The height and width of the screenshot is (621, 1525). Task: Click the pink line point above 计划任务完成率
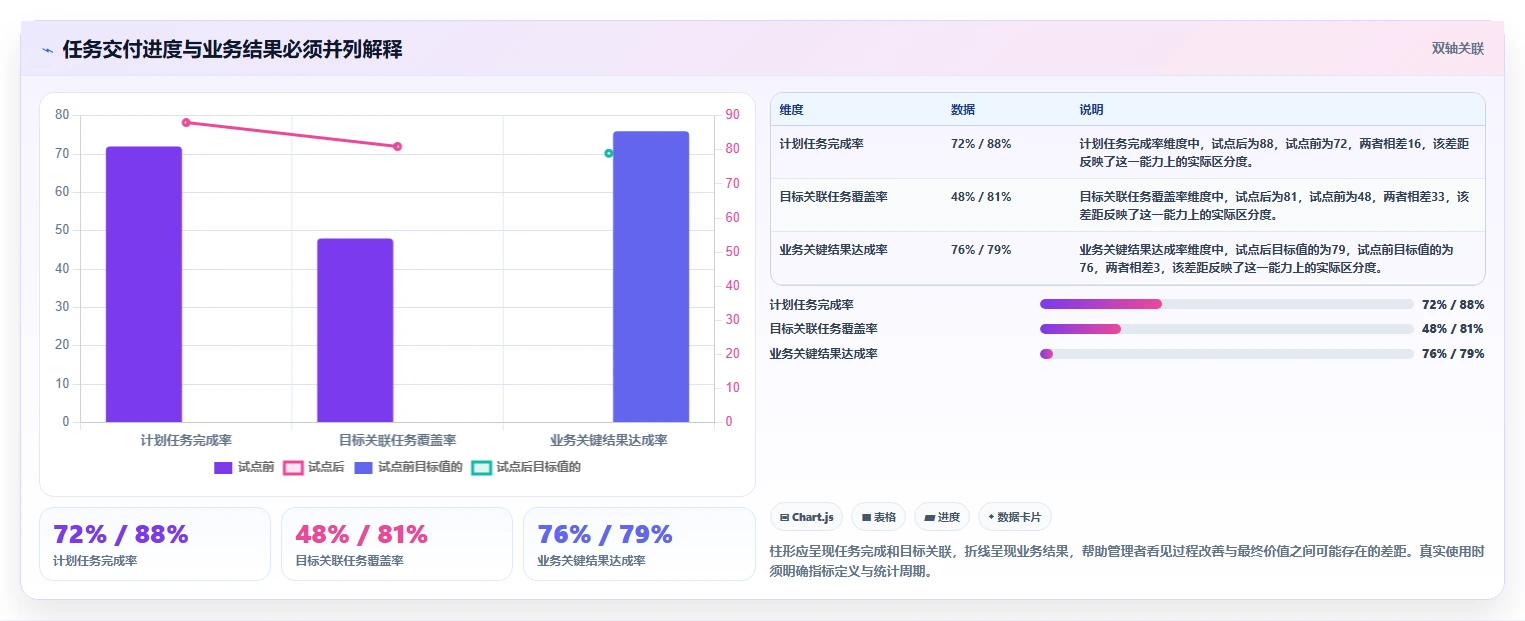tap(186, 122)
